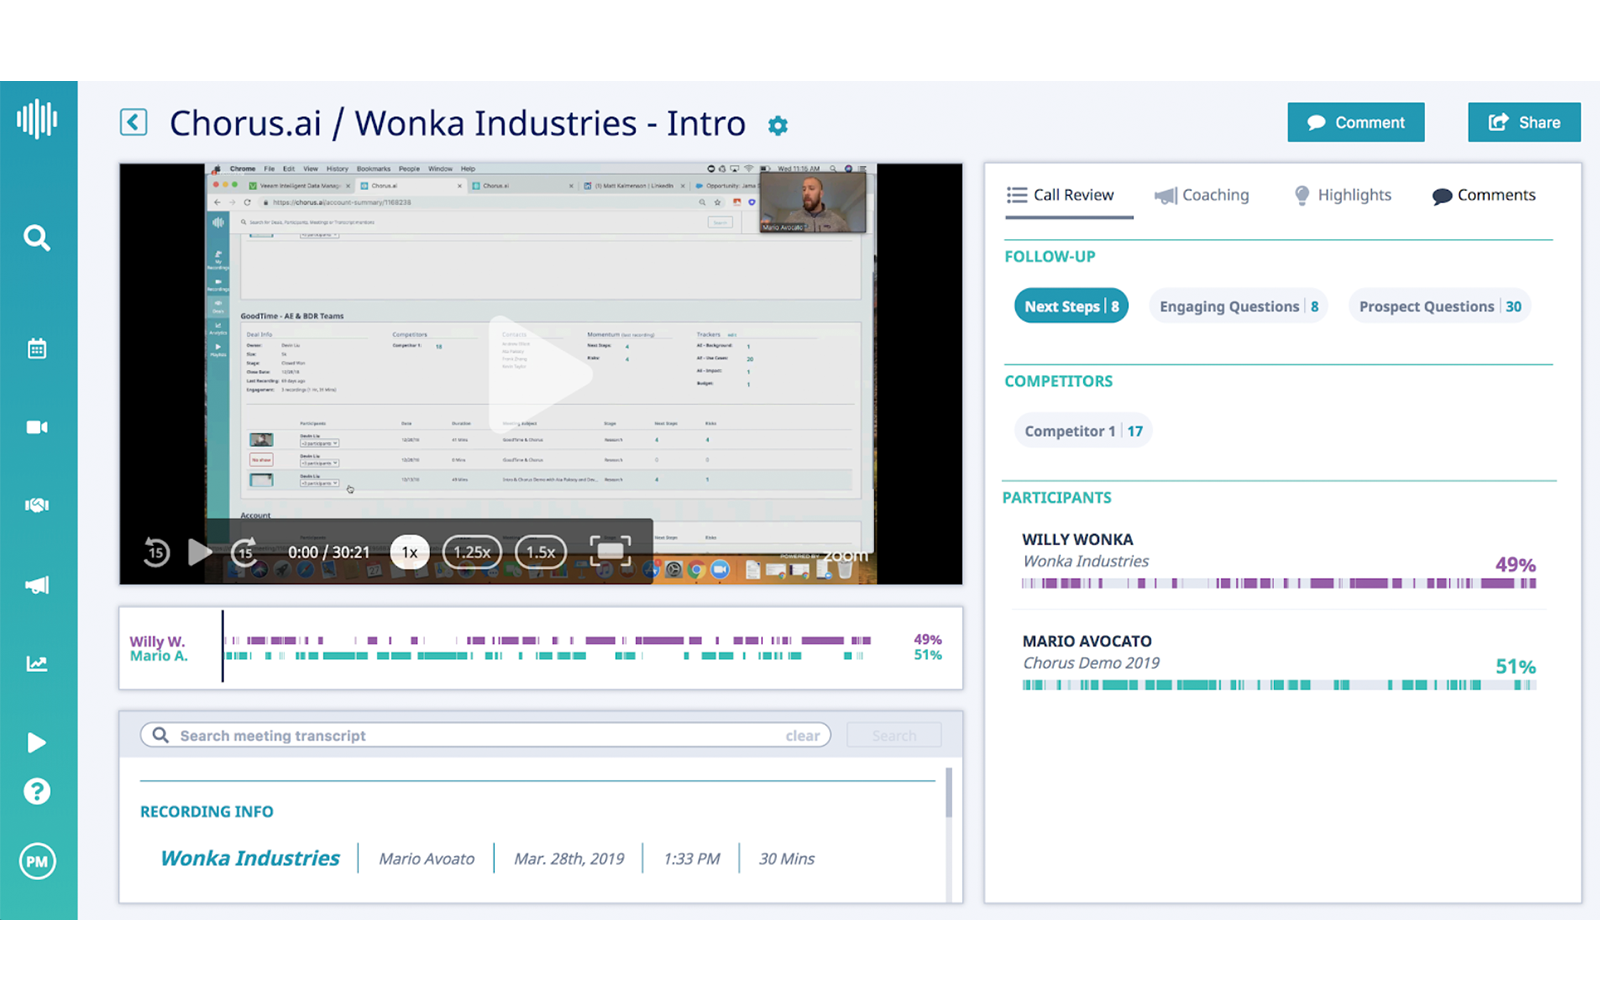Click Mario A. label on timeline
Image resolution: width=1600 pixels, height=1000 pixels.
[159, 656]
